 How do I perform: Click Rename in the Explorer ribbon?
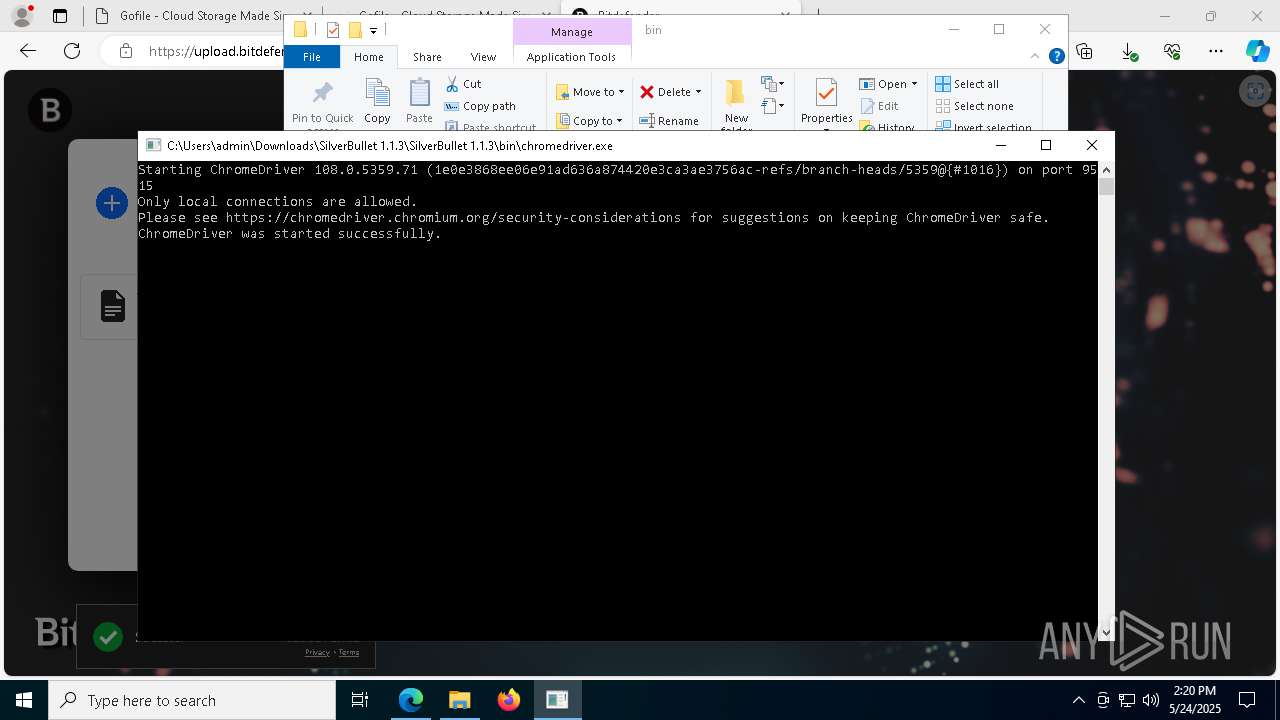coord(669,121)
